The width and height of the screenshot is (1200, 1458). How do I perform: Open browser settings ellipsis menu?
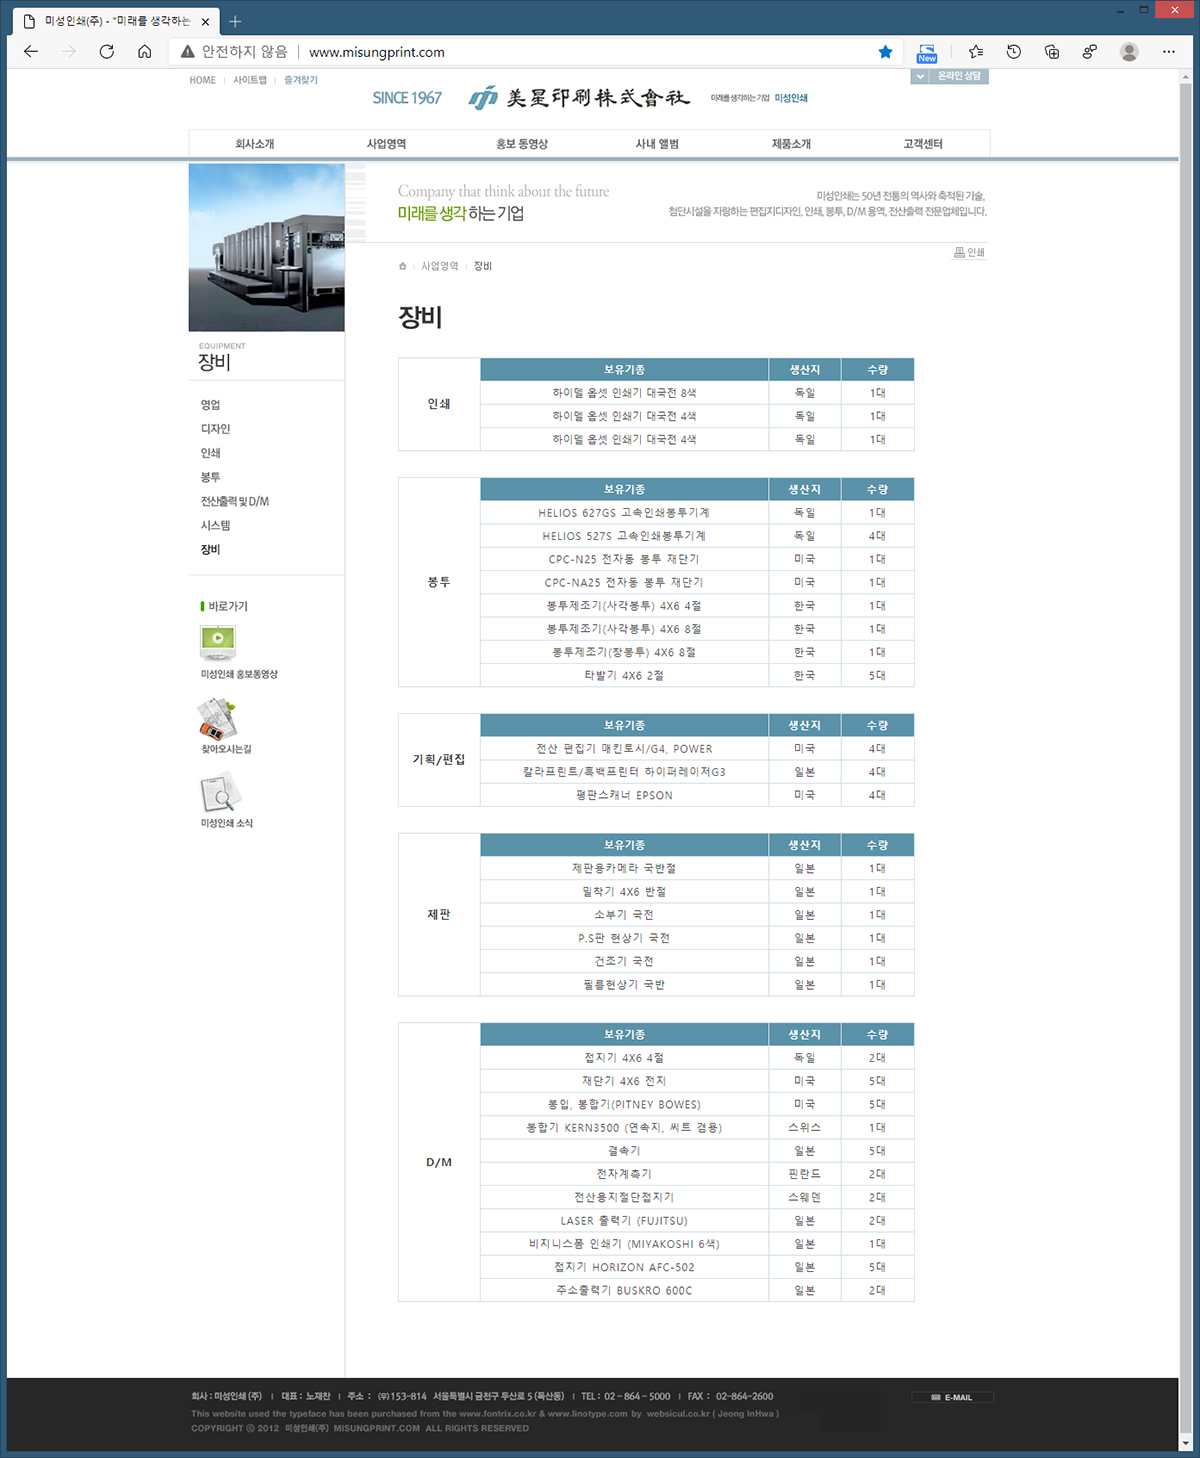coord(1168,52)
